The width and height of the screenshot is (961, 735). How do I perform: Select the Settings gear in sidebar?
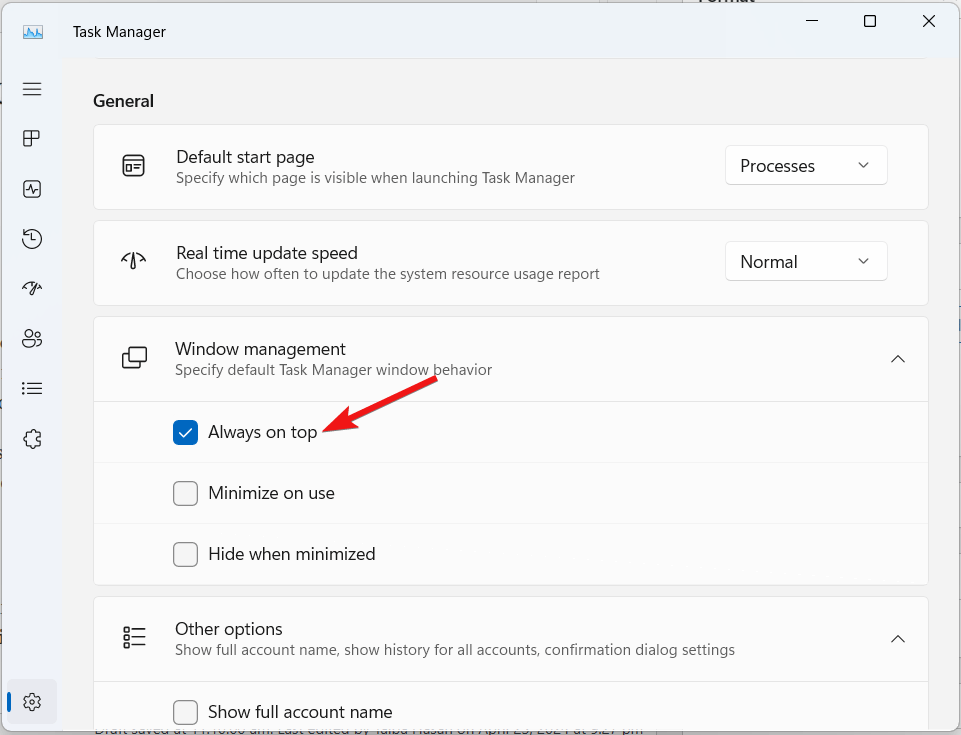pyautogui.click(x=32, y=701)
